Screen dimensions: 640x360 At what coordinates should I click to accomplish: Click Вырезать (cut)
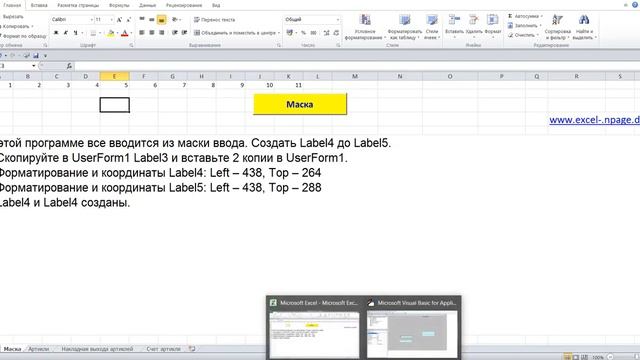pyautogui.click(x=13, y=17)
